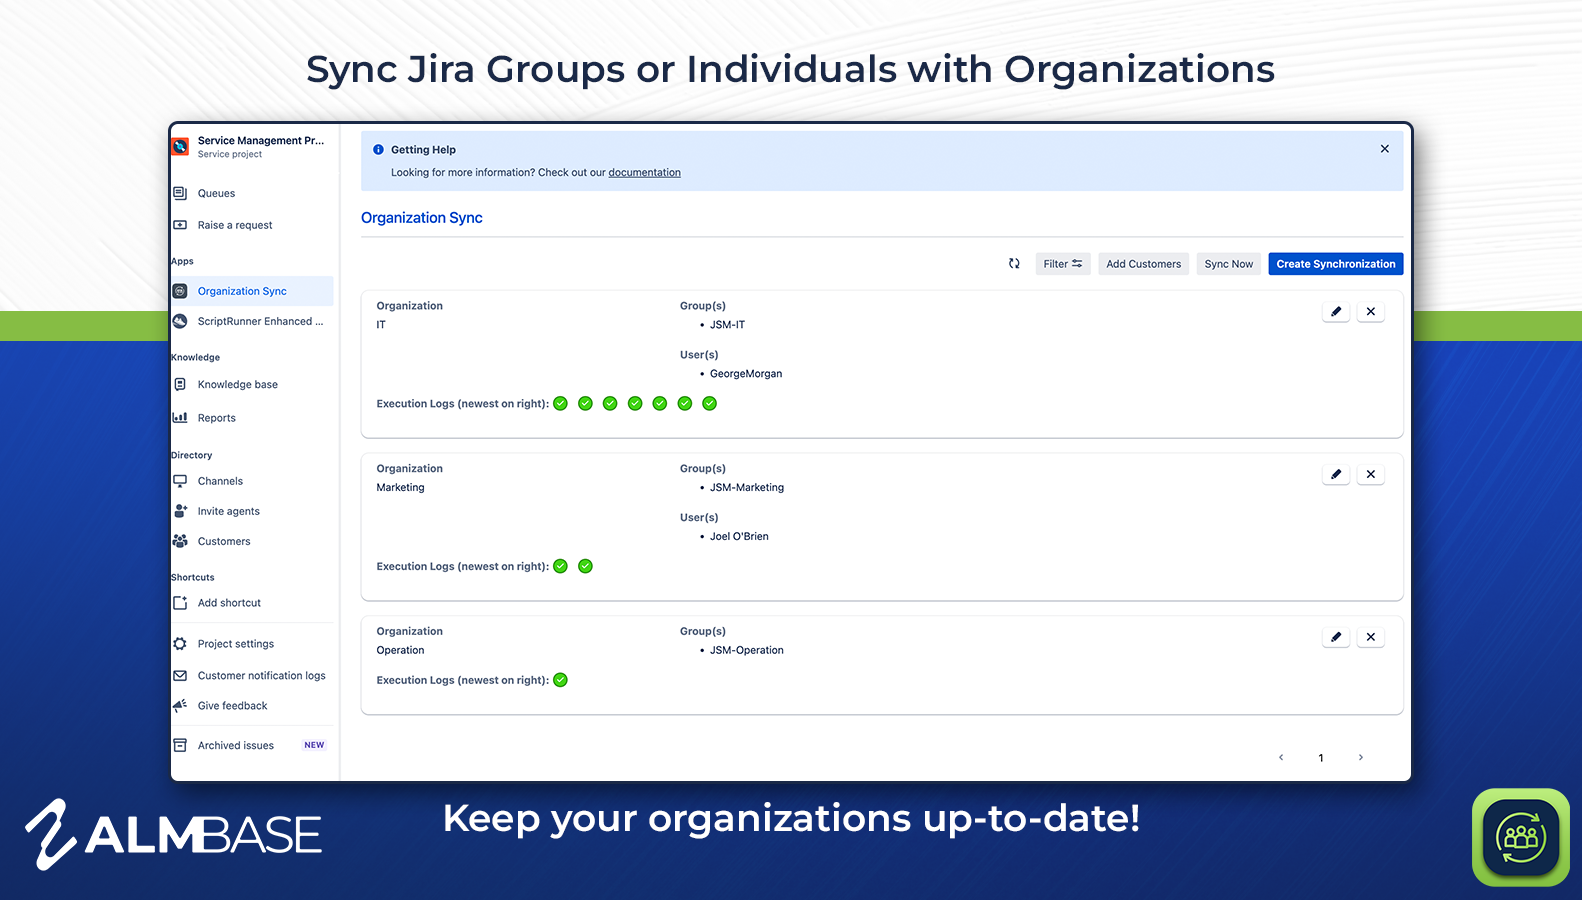
Task: Click Create Synchronization button
Action: tap(1336, 264)
